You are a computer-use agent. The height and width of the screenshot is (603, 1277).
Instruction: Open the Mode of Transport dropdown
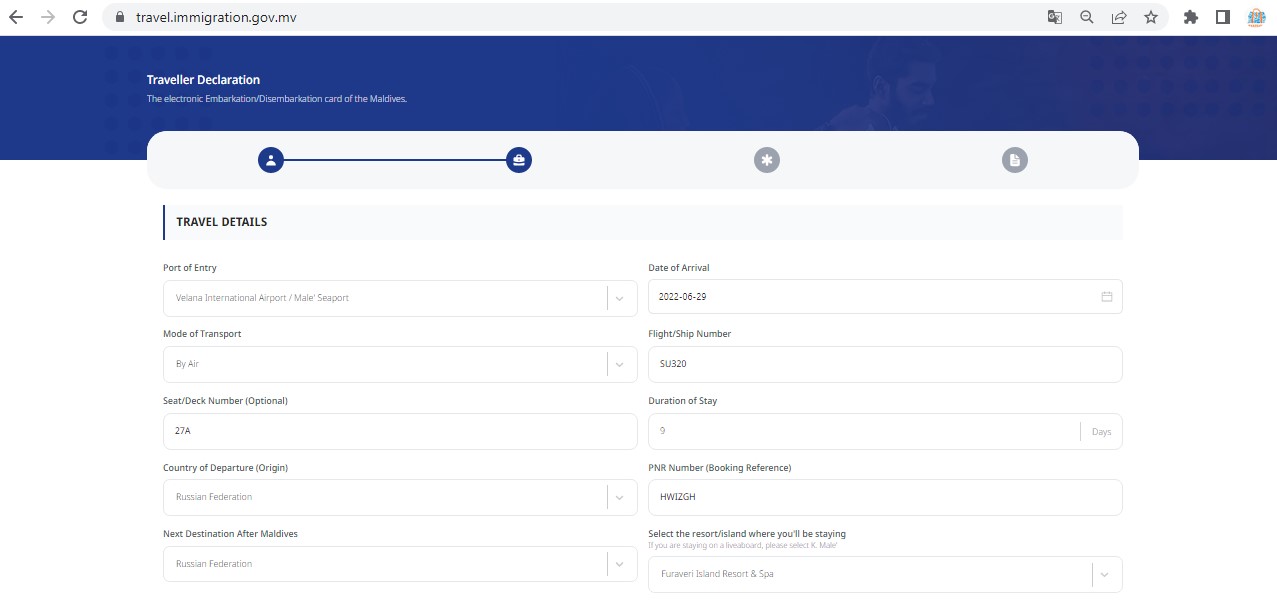tap(620, 364)
